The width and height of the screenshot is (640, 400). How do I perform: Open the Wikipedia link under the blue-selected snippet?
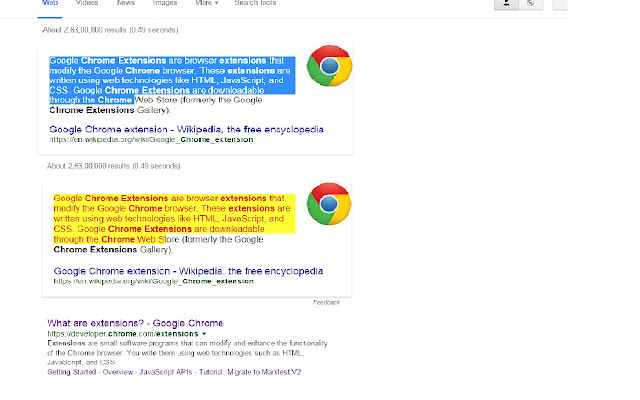tap(186, 129)
